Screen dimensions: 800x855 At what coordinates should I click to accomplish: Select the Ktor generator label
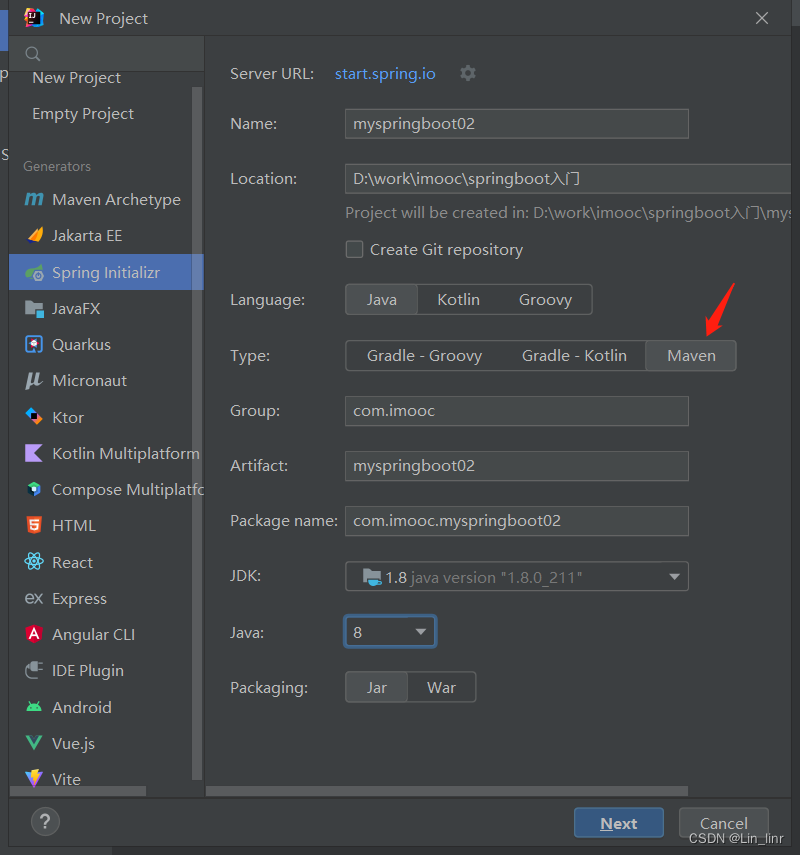tap(68, 418)
